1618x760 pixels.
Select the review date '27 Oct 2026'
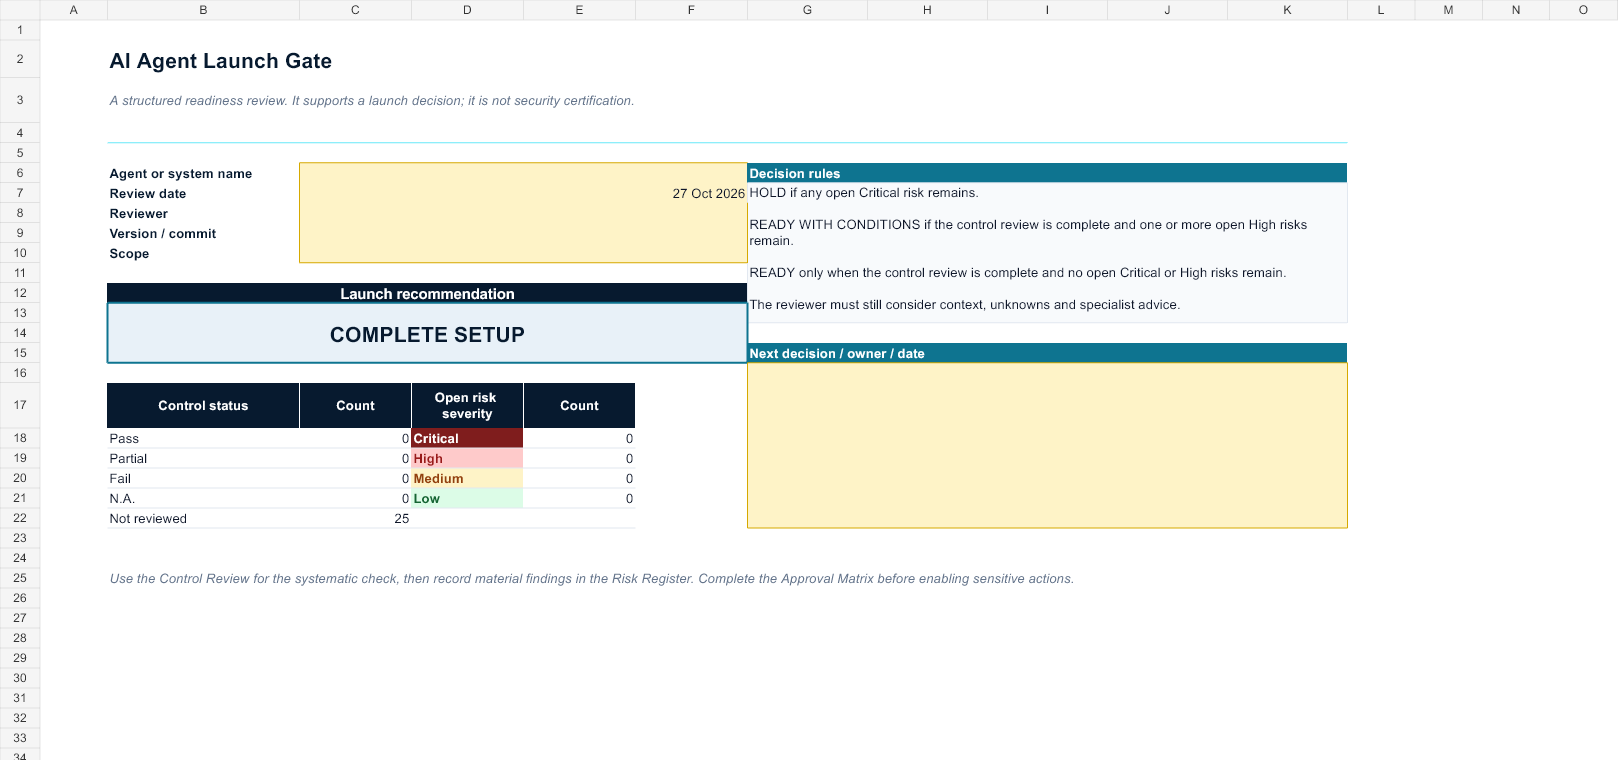[x=708, y=194]
